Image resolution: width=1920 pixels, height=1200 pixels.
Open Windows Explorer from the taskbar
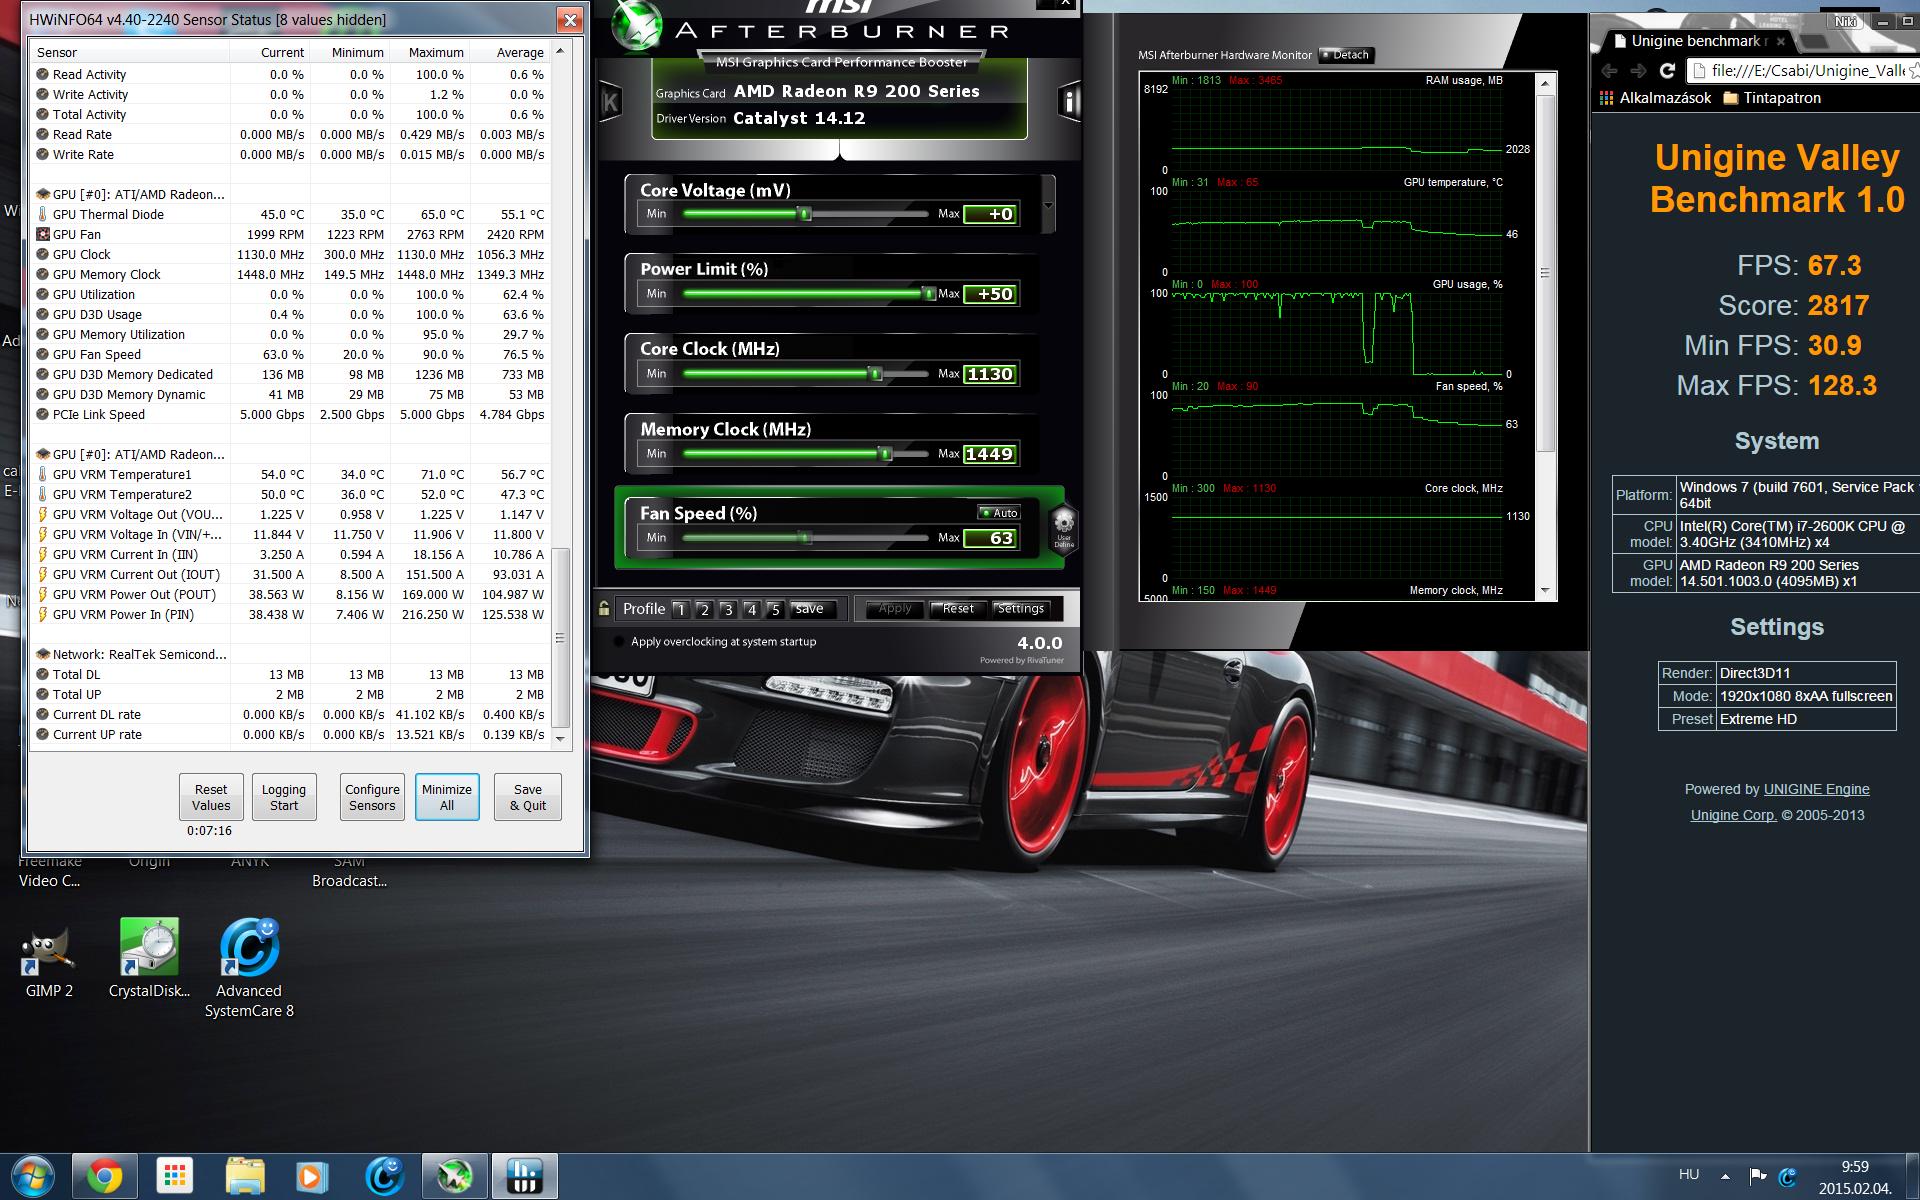coord(244,1176)
